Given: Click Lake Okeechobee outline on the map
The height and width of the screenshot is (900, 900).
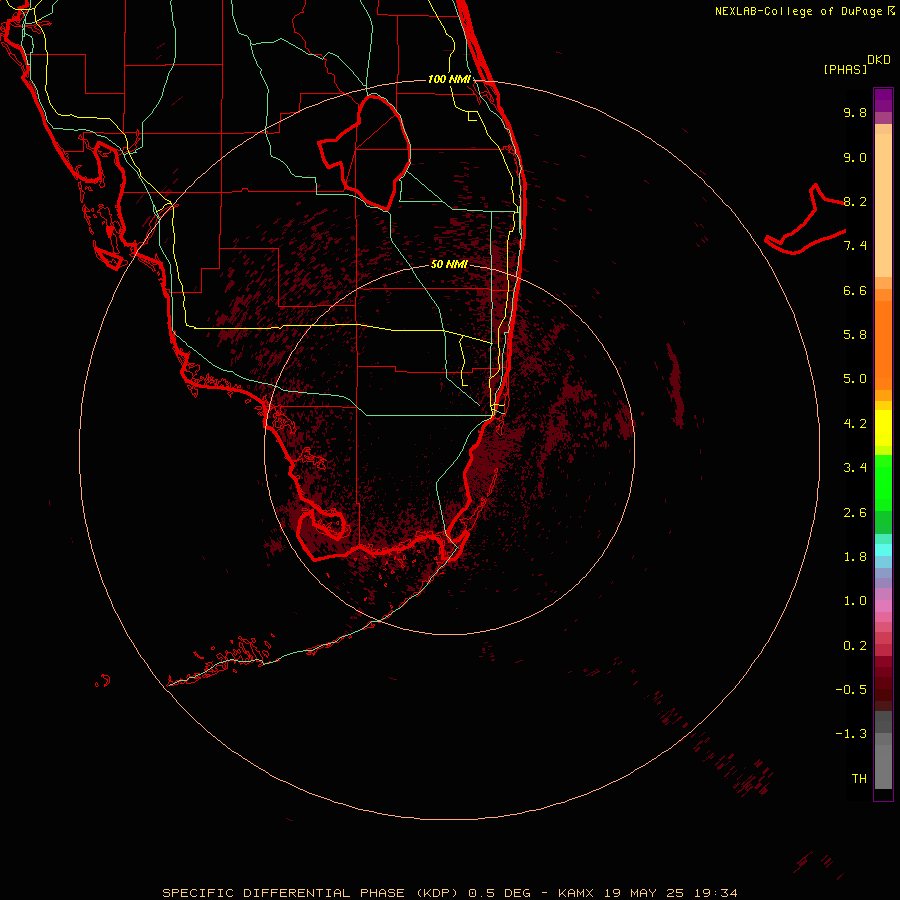Looking at the screenshot, I should coord(365,152).
